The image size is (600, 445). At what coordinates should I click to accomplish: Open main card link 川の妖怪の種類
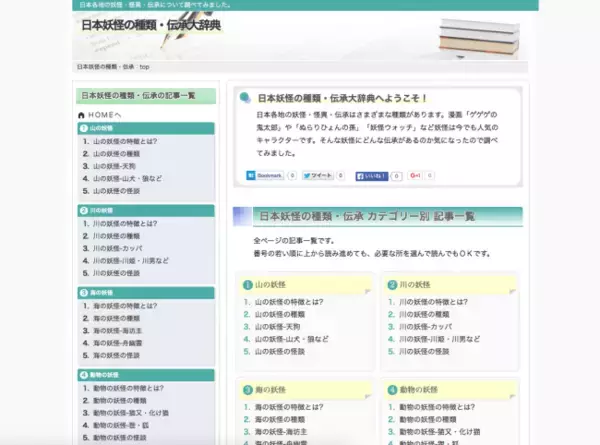pyautogui.click(x=424, y=314)
